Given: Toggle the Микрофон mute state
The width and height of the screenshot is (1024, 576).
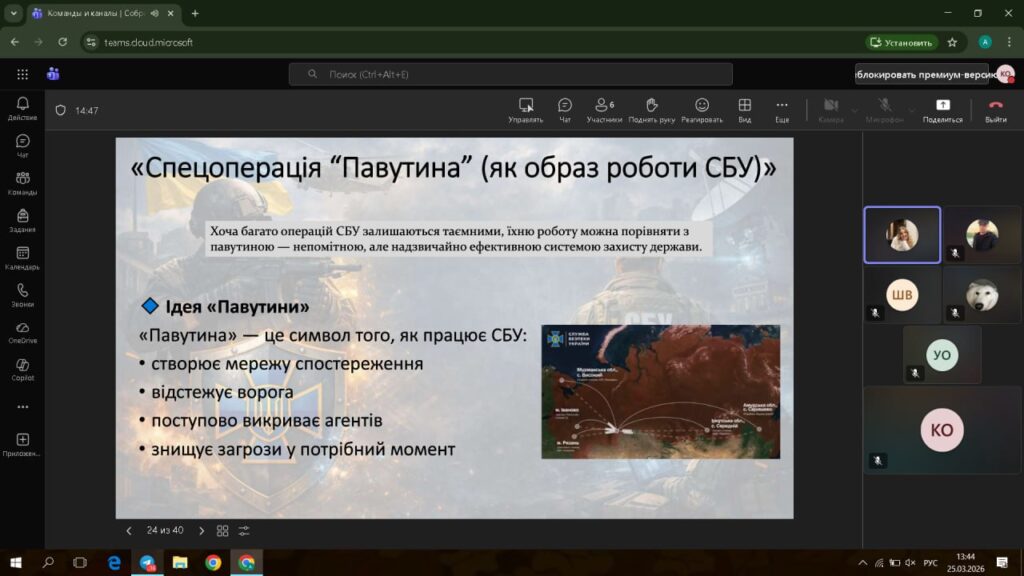Looking at the screenshot, I should (884, 106).
